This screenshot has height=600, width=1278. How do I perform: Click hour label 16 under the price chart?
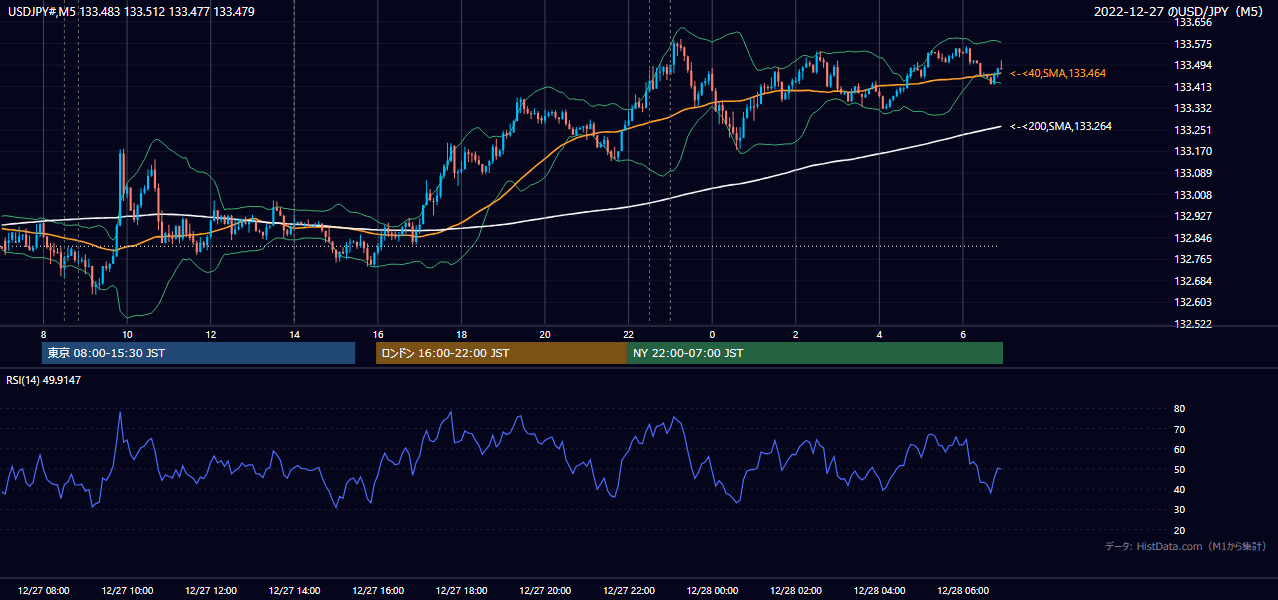click(x=378, y=334)
